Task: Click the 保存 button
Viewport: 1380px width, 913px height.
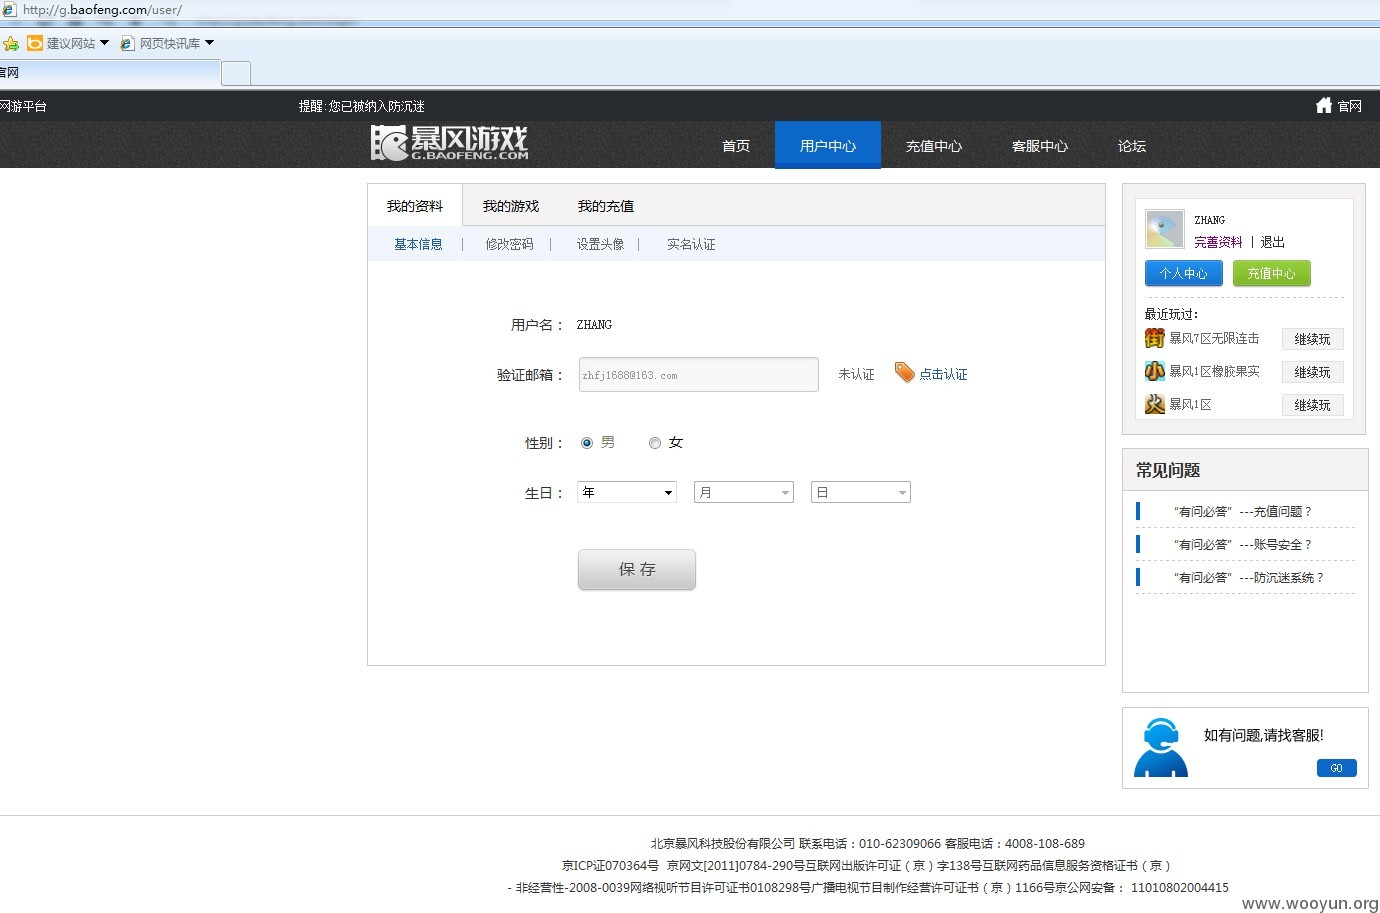Action: (637, 569)
